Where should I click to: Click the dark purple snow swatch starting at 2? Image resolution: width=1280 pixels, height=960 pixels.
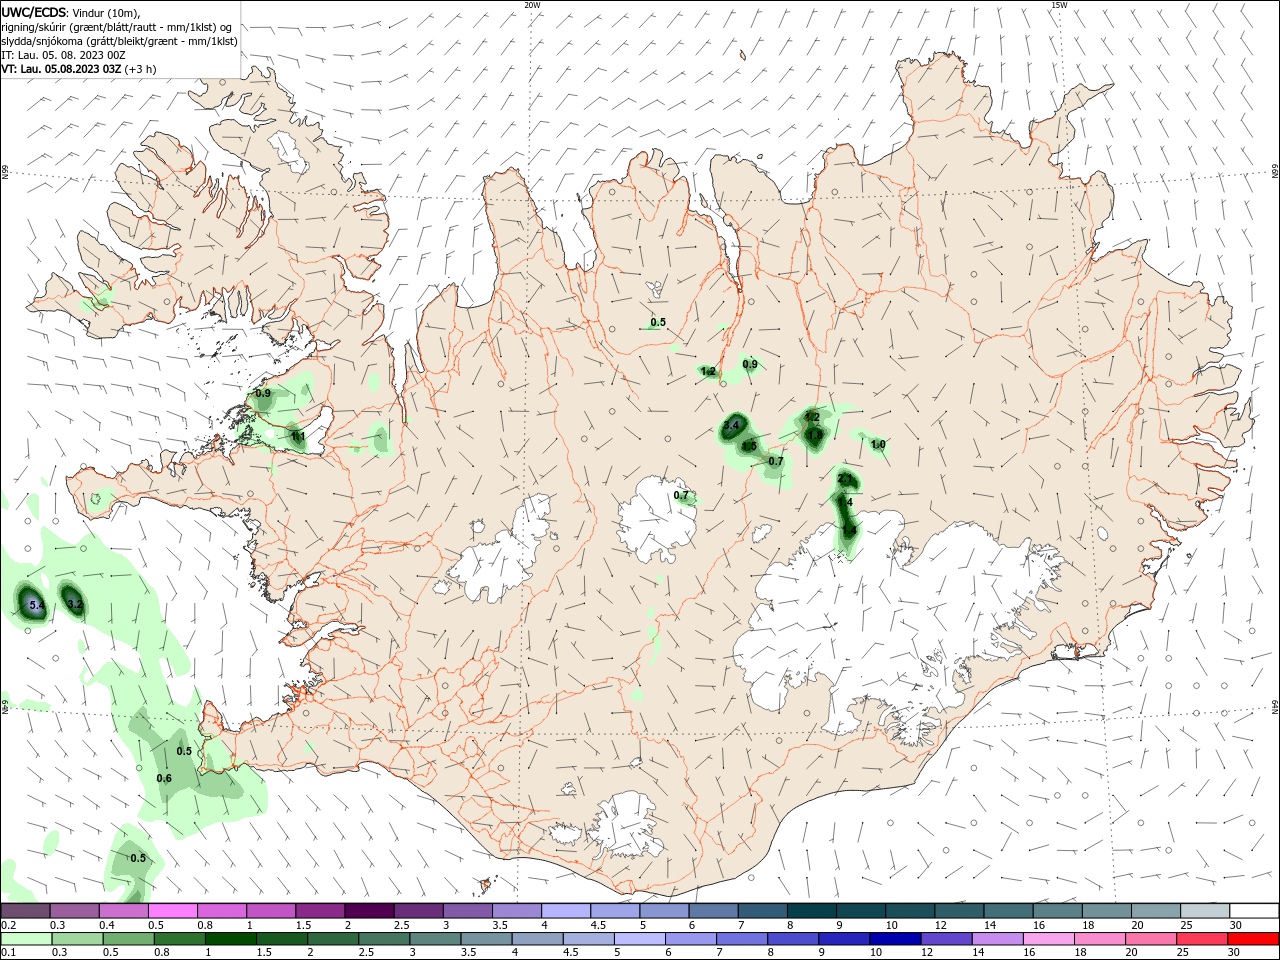pos(369,910)
